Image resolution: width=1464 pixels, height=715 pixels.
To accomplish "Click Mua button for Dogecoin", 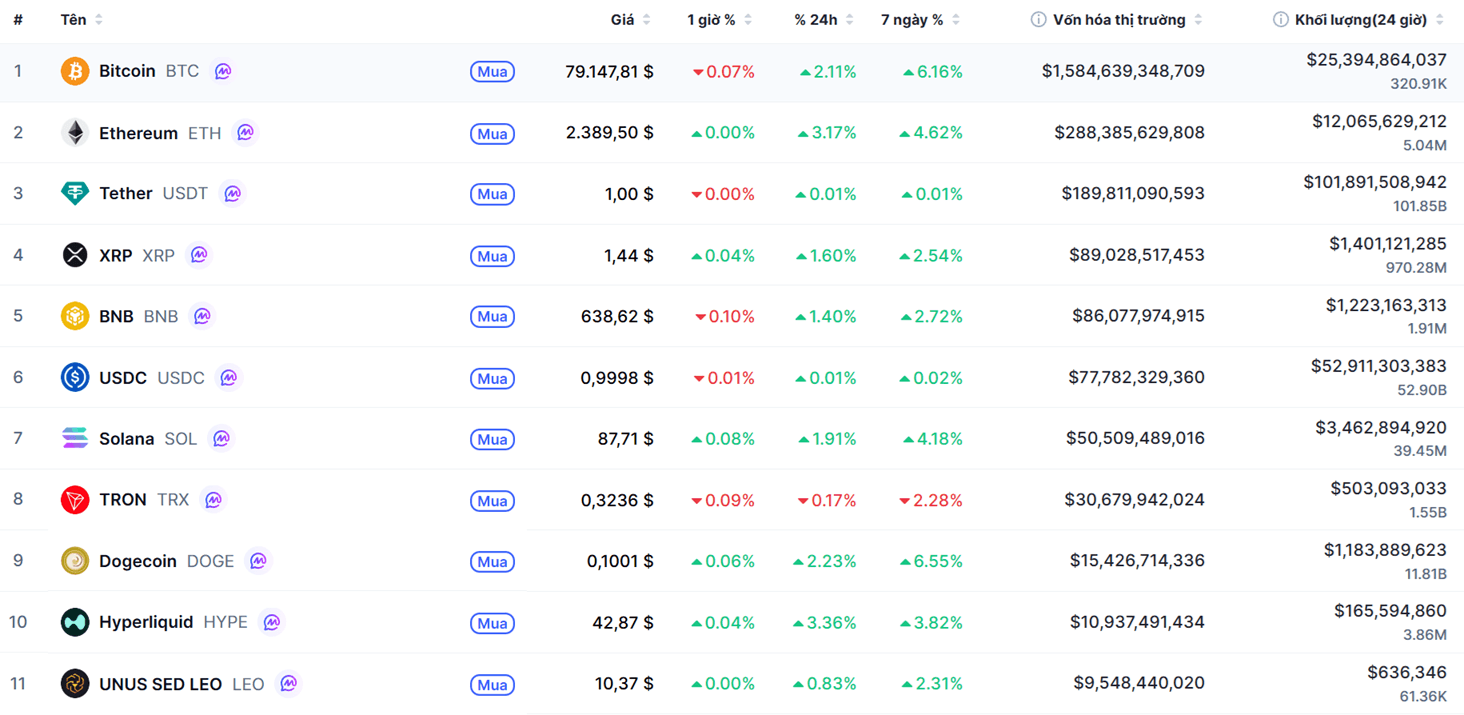I will (x=492, y=562).
